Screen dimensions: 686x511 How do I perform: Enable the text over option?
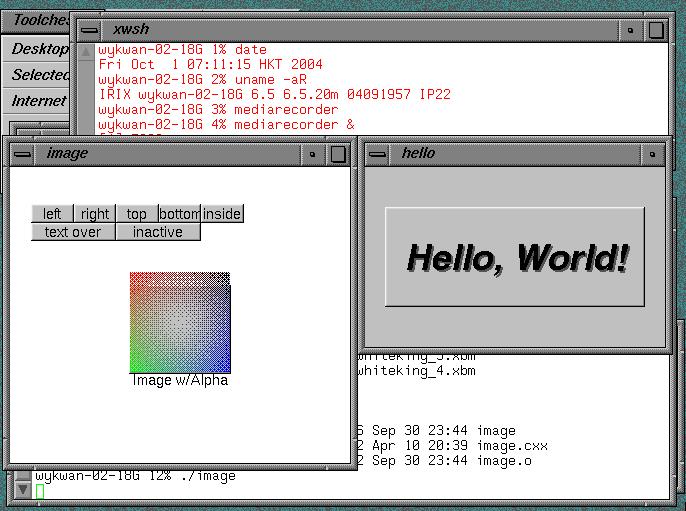pyautogui.click(x=73, y=232)
